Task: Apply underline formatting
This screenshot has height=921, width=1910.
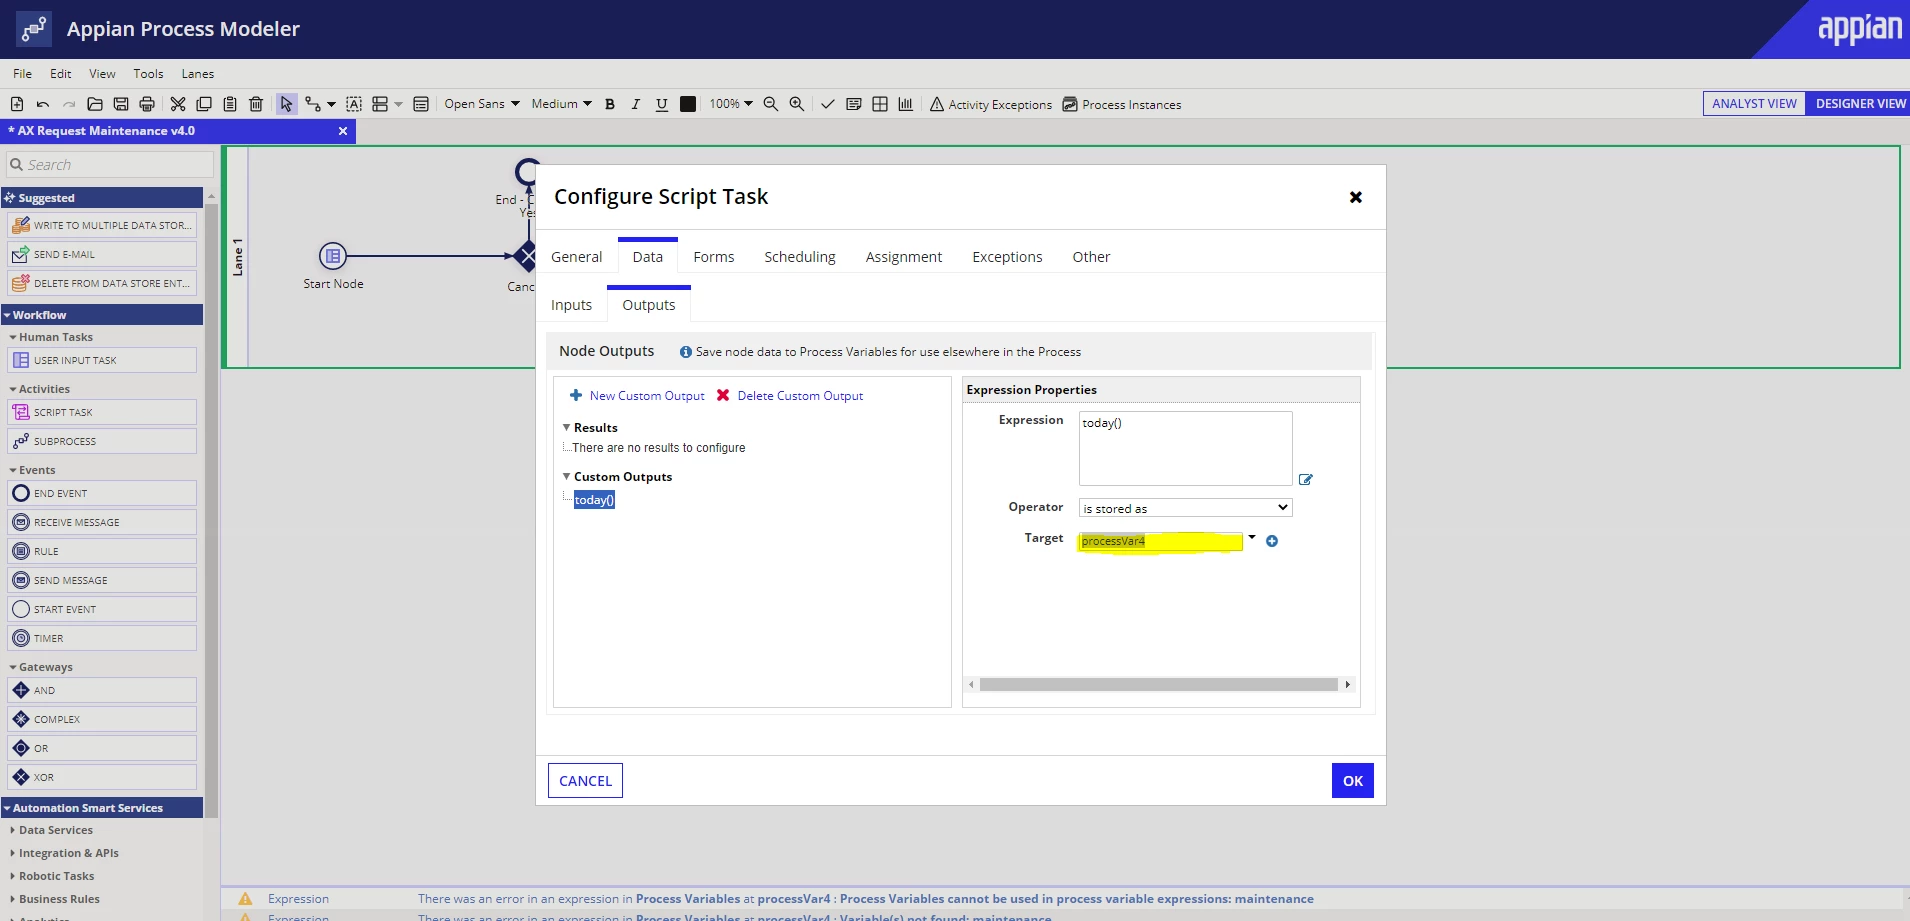Action: 661,104
